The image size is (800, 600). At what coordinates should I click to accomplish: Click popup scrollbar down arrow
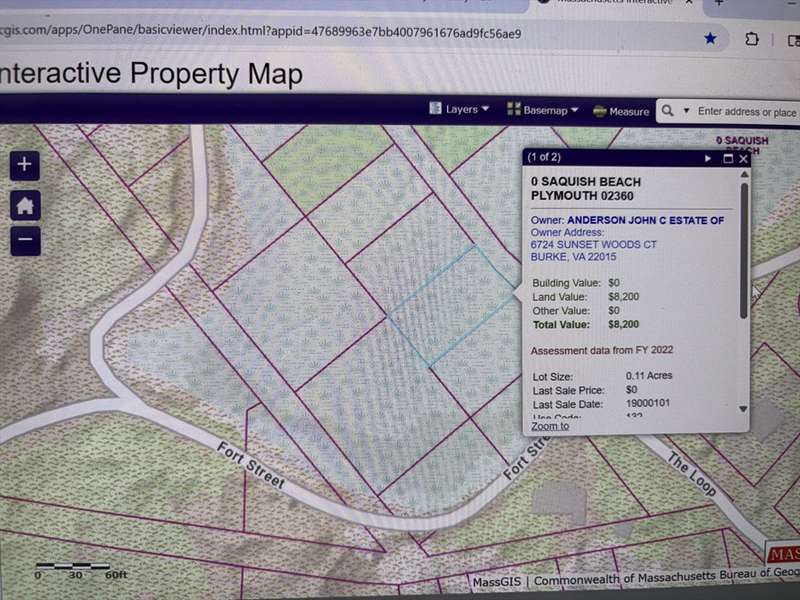742,409
